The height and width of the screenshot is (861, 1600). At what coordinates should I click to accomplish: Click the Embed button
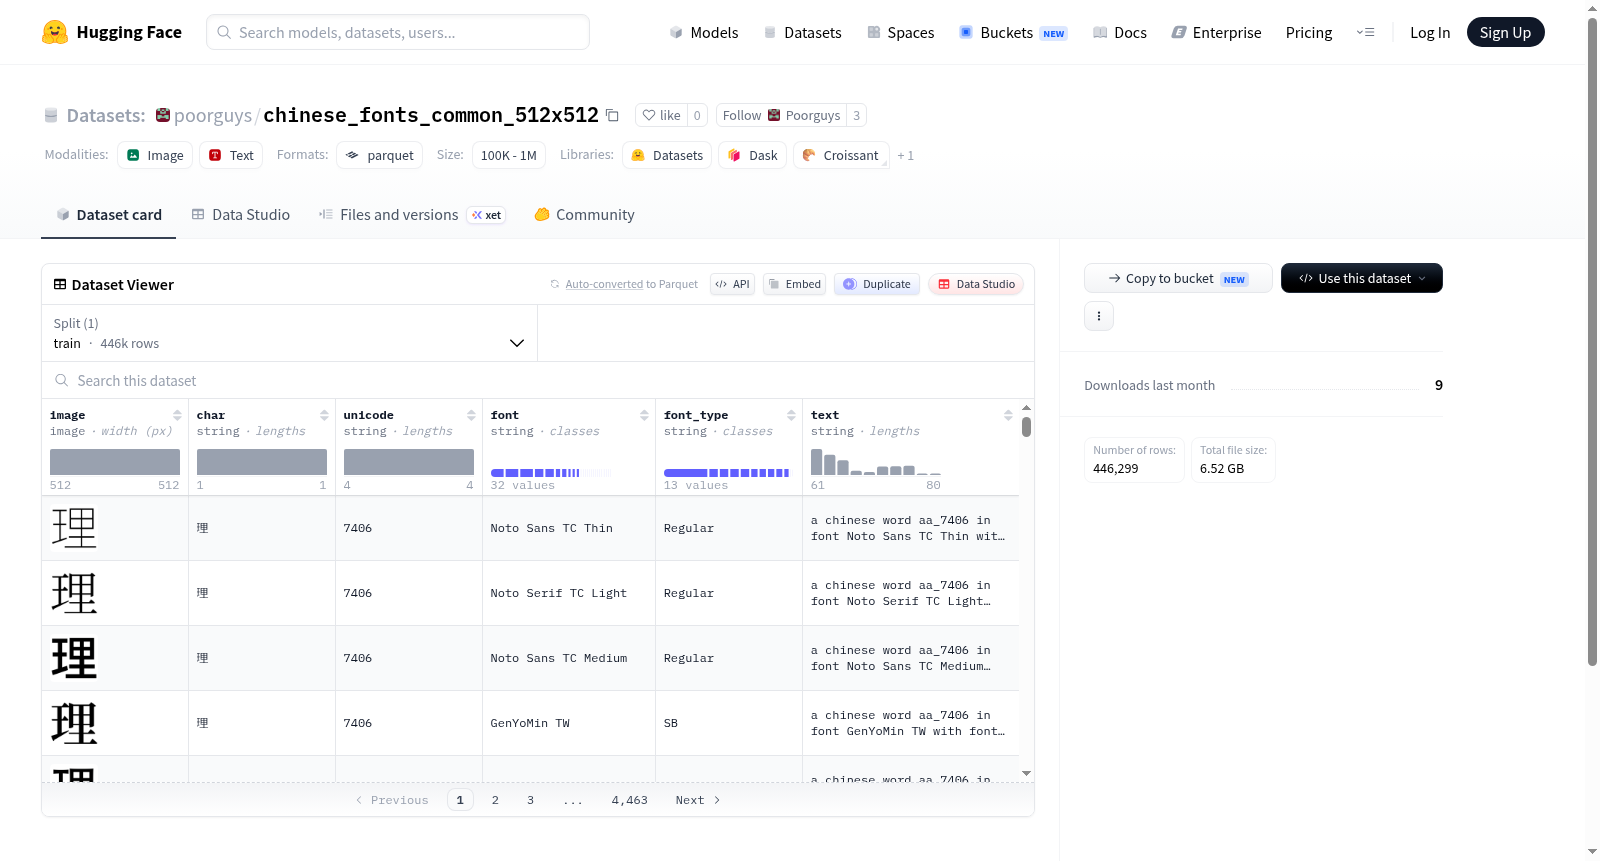click(794, 284)
